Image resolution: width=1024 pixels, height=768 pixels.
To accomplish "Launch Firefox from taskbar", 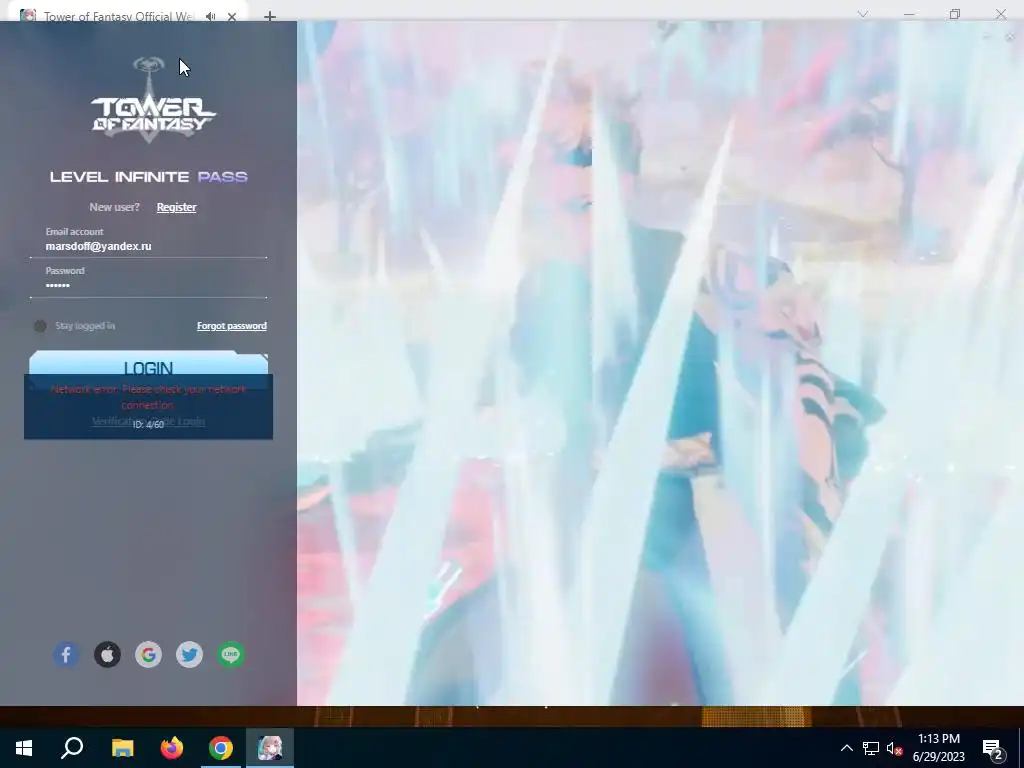I will coord(172,748).
